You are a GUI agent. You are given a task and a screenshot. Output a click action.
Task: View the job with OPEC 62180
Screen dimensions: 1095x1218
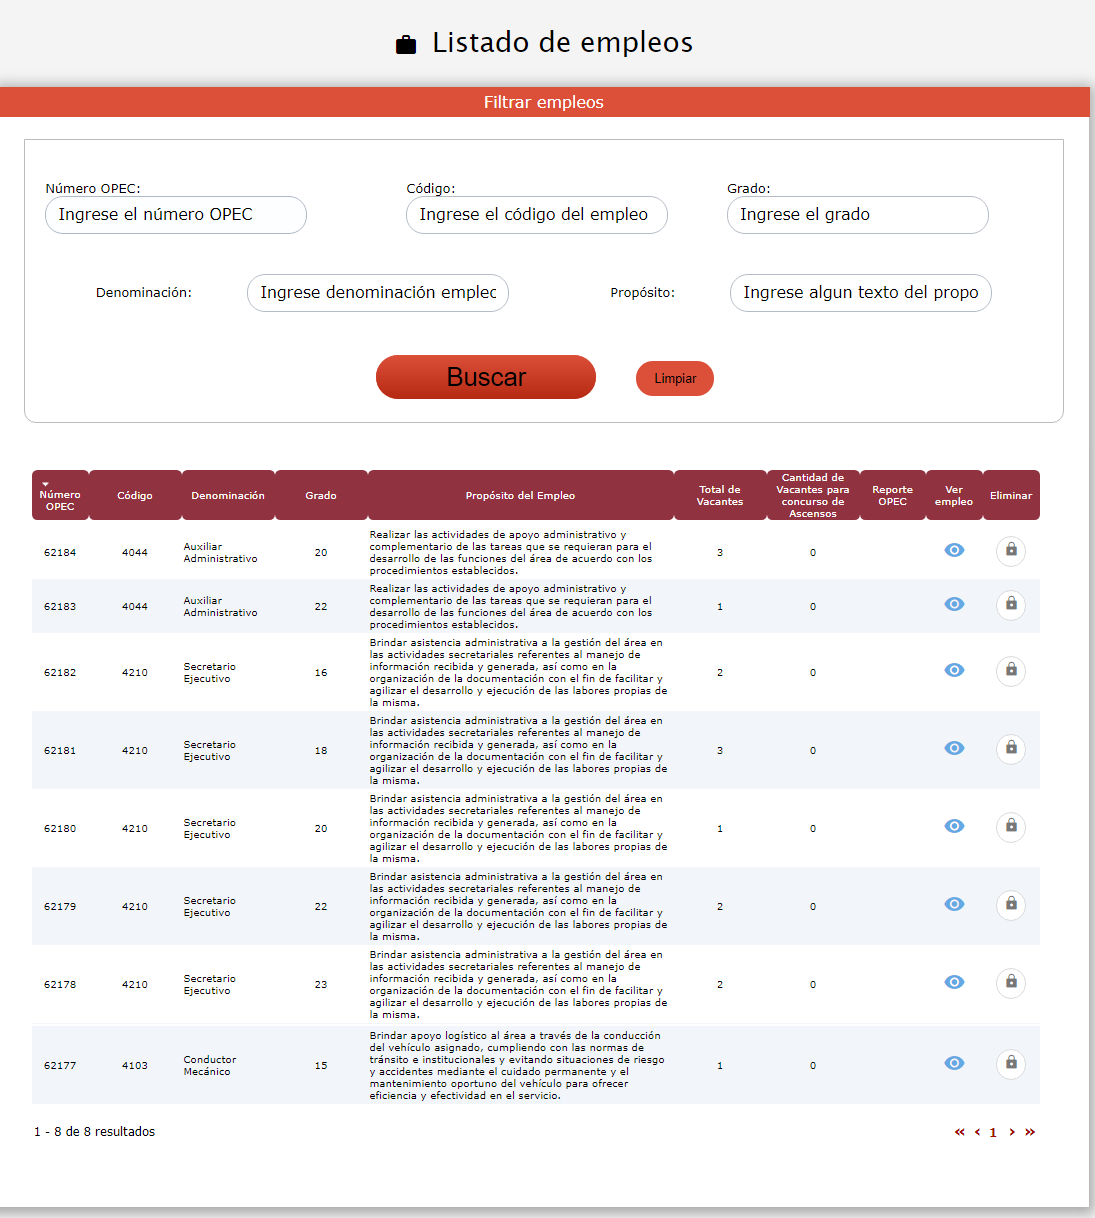pyautogui.click(x=954, y=826)
